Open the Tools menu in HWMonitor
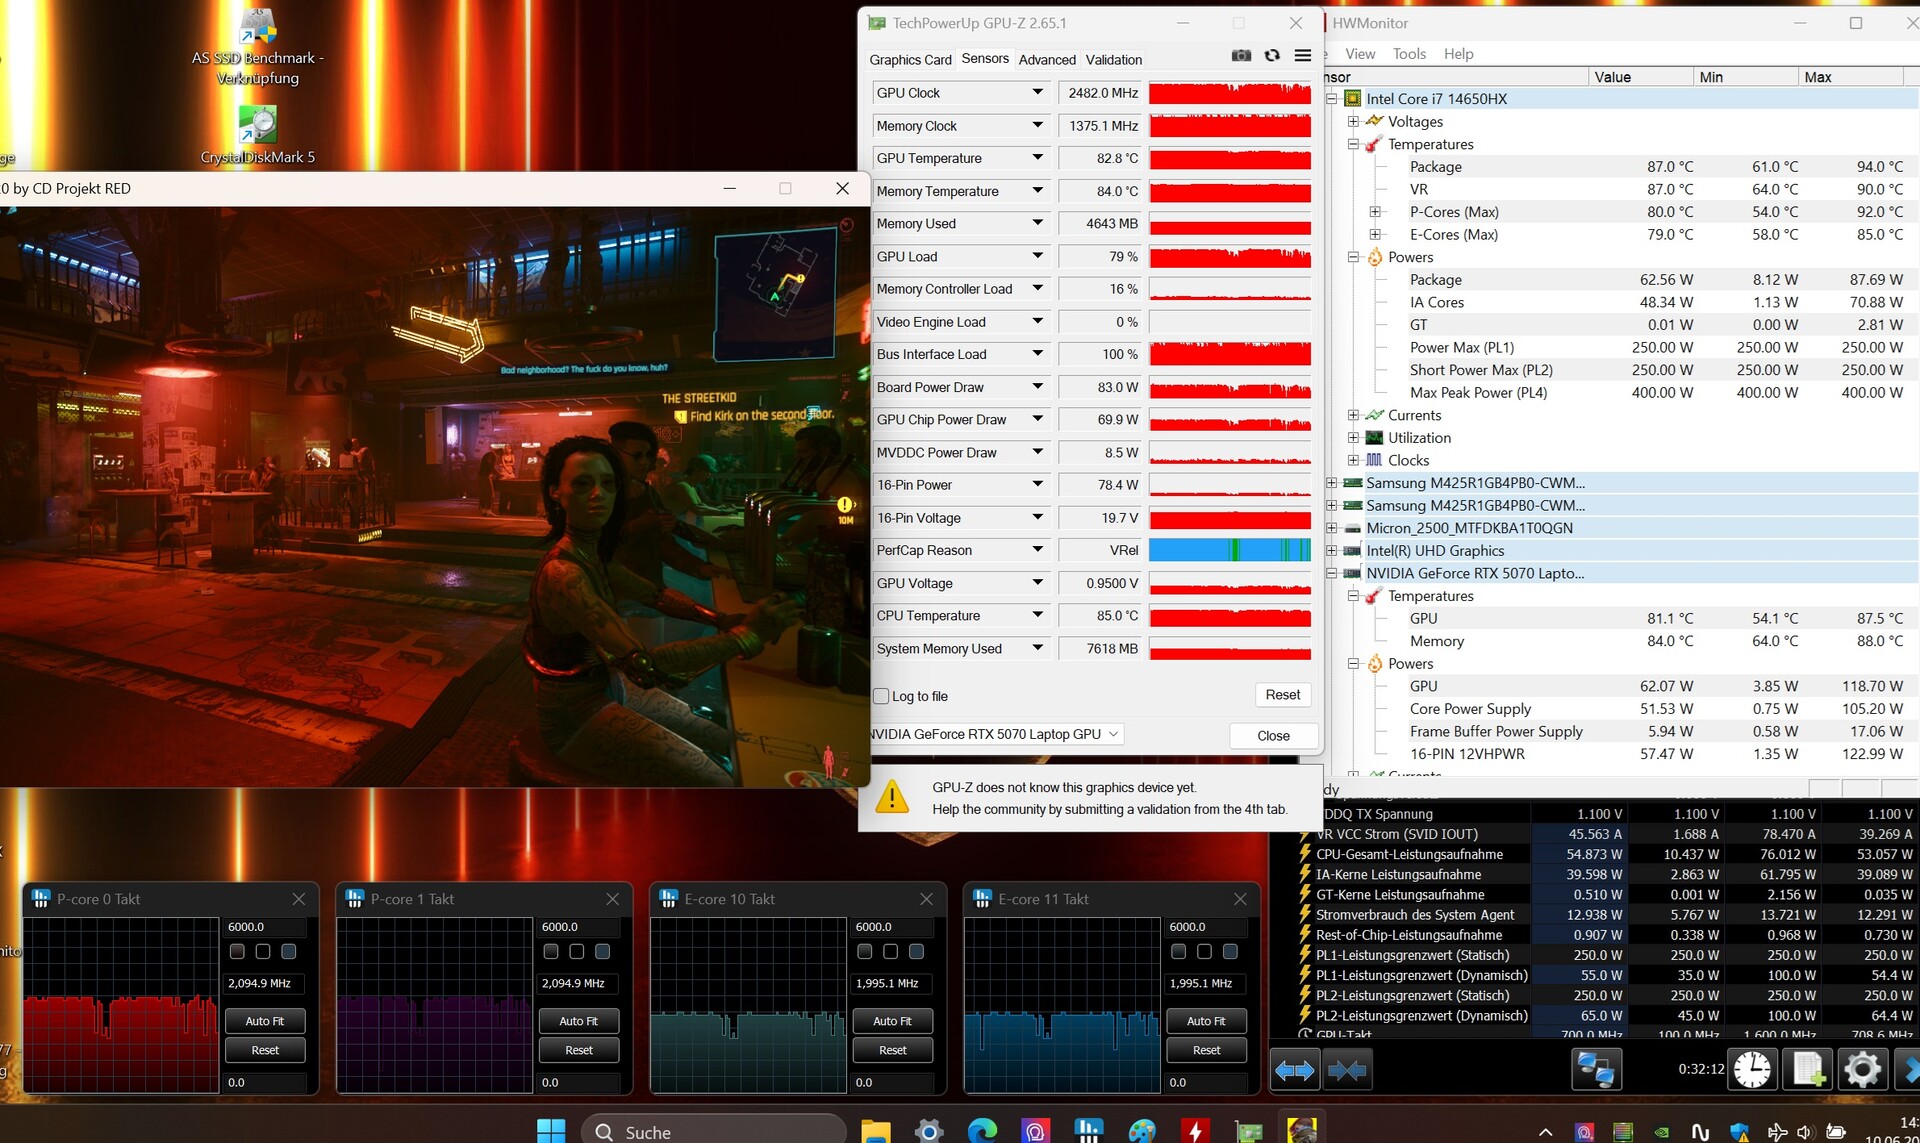 tap(1409, 54)
